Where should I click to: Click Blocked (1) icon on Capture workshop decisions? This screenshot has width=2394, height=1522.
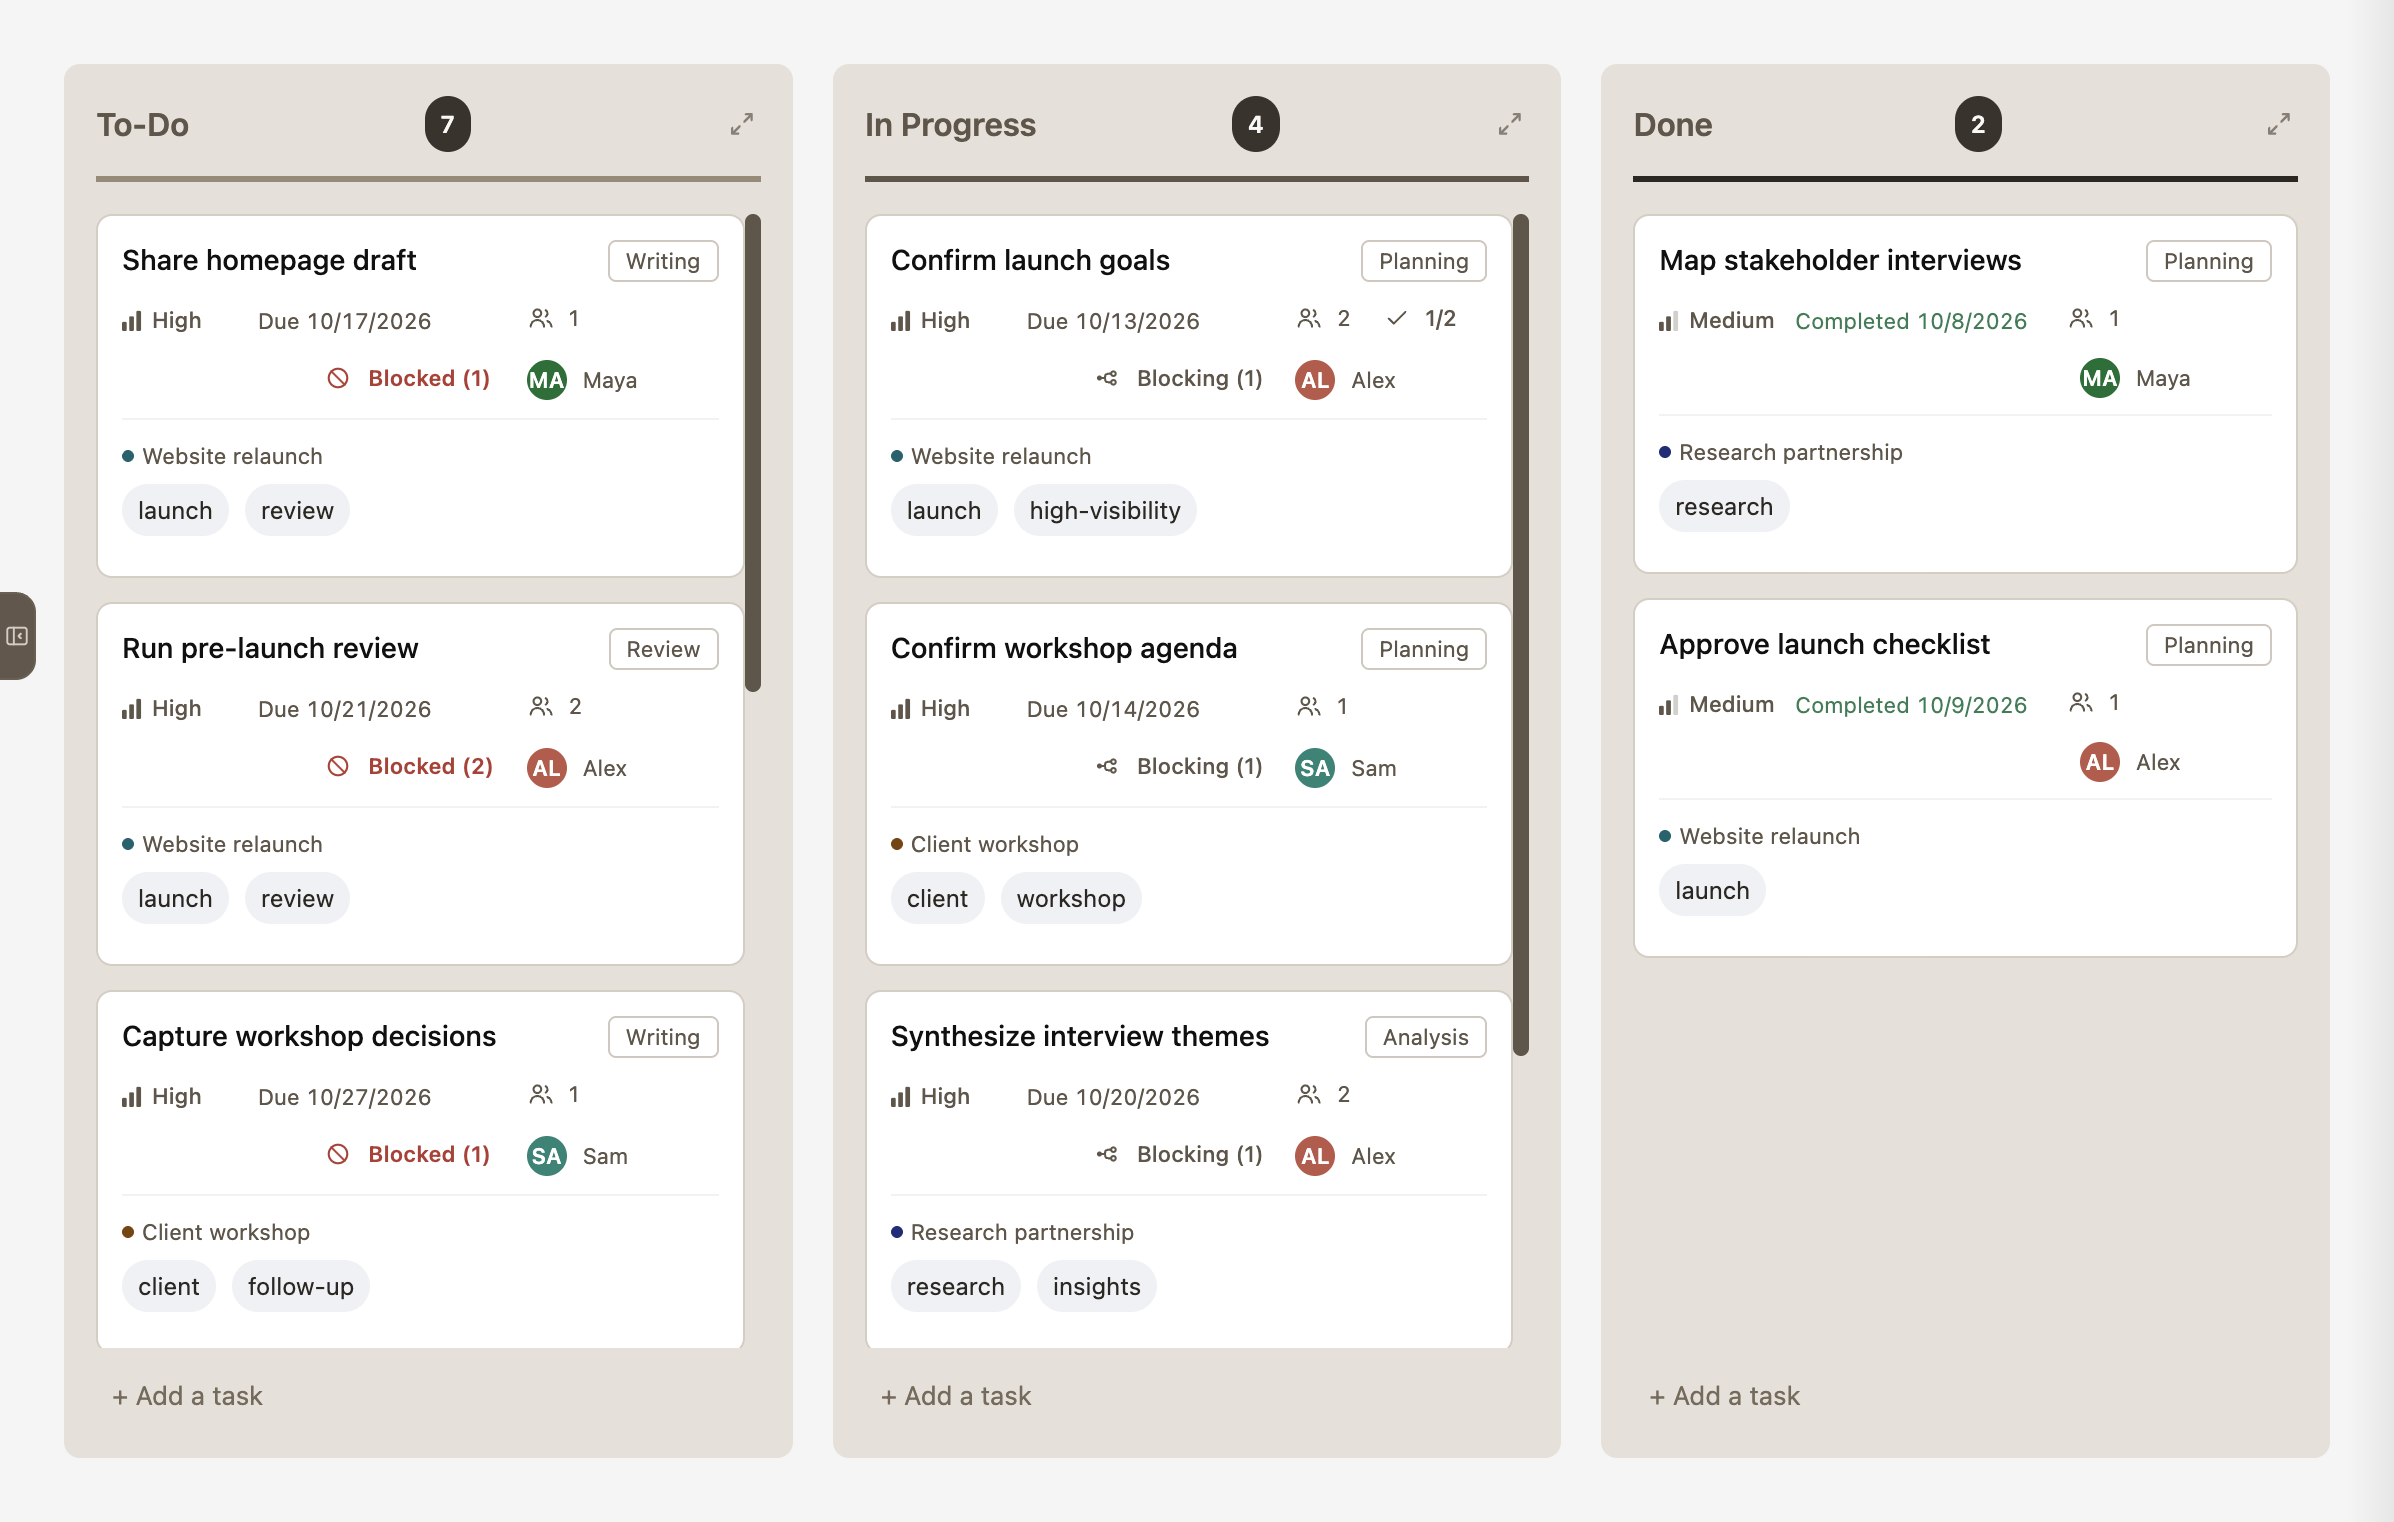point(338,1154)
